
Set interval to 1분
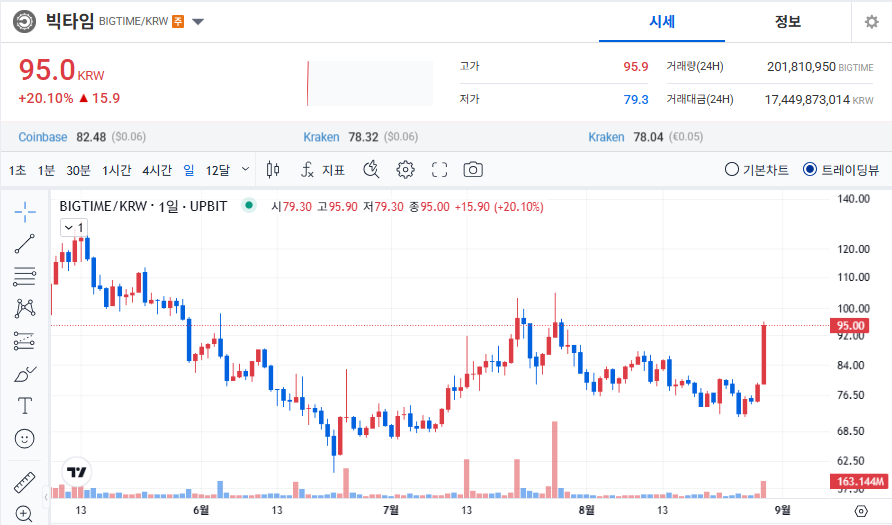coord(46,170)
